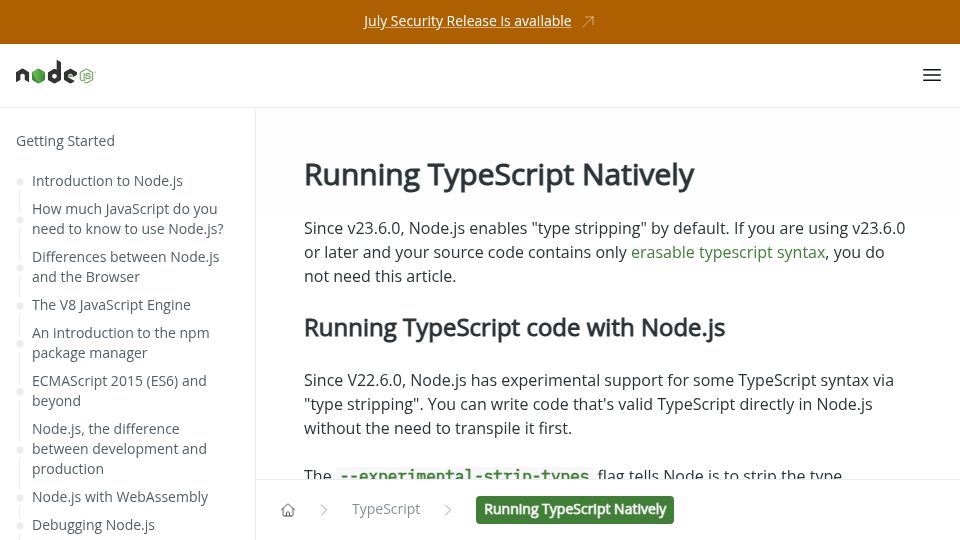Screen dimensions: 960x540
Task: Open Node.js with WebAssembly article
Action: point(120,497)
